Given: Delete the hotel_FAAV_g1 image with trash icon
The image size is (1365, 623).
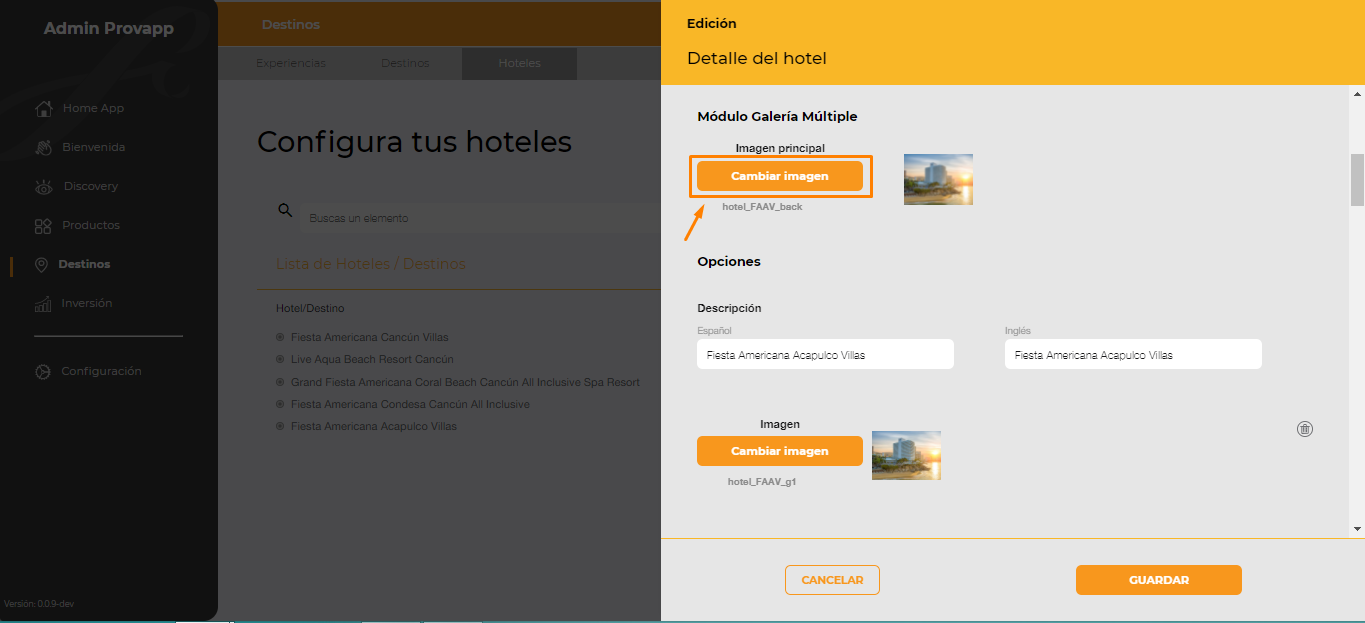Looking at the screenshot, I should coord(1304,429).
